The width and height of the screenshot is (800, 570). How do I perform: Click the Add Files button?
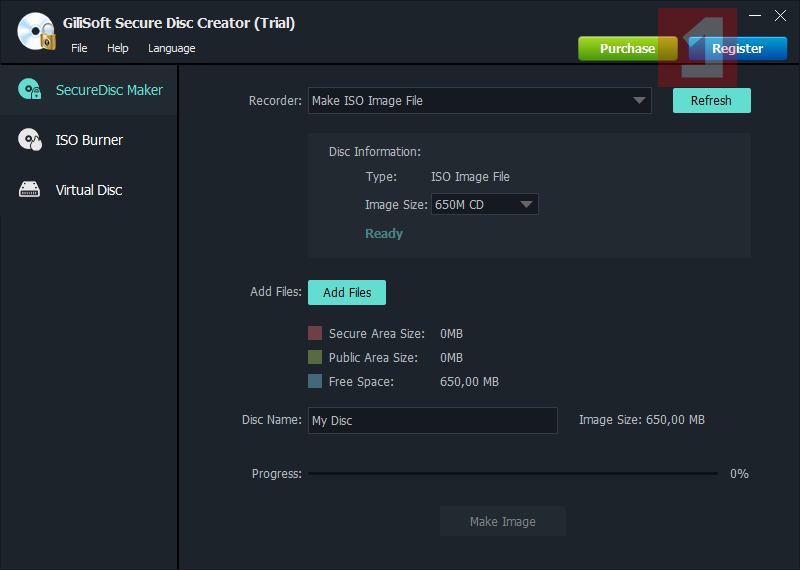point(347,292)
